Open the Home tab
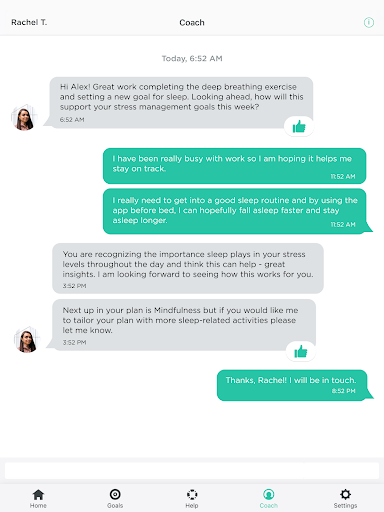The height and width of the screenshot is (512, 384). click(x=38, y=499)
